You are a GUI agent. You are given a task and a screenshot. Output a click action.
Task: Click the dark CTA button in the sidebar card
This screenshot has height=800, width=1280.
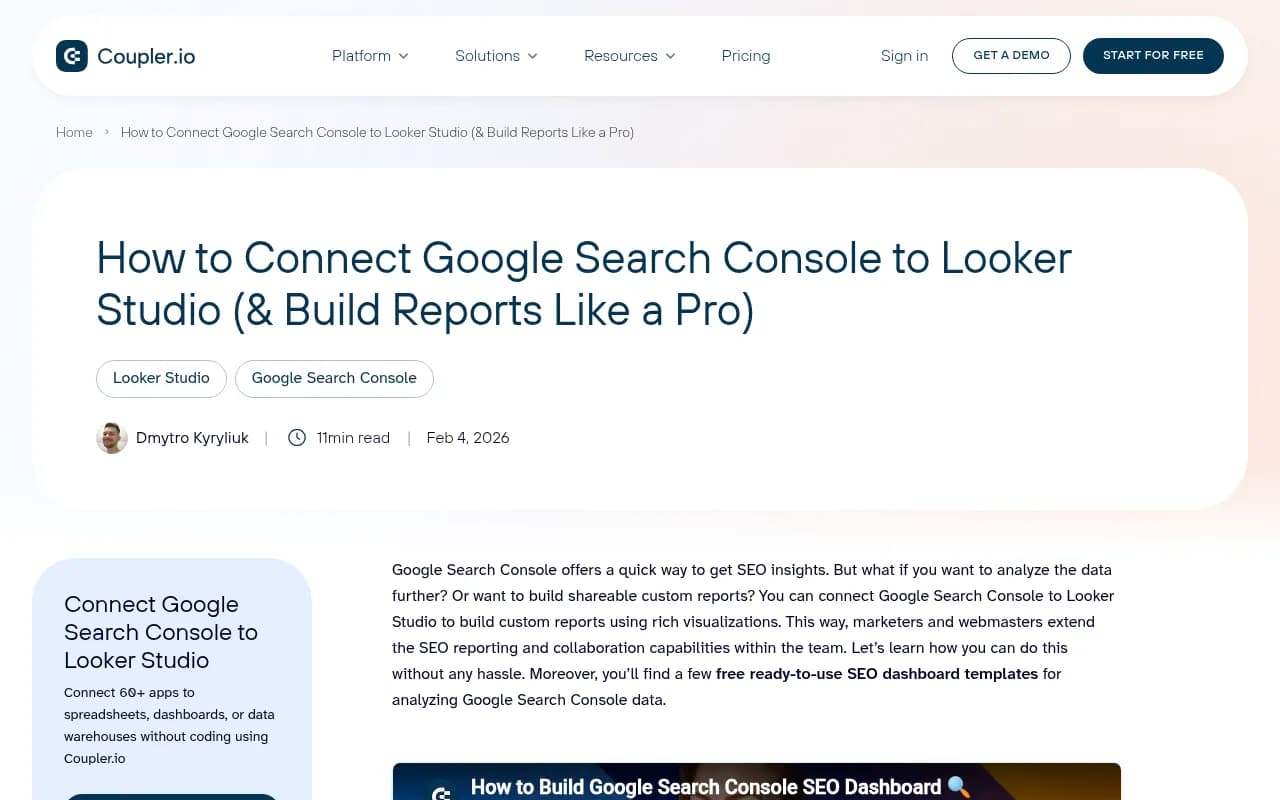[x=171, y=798]
